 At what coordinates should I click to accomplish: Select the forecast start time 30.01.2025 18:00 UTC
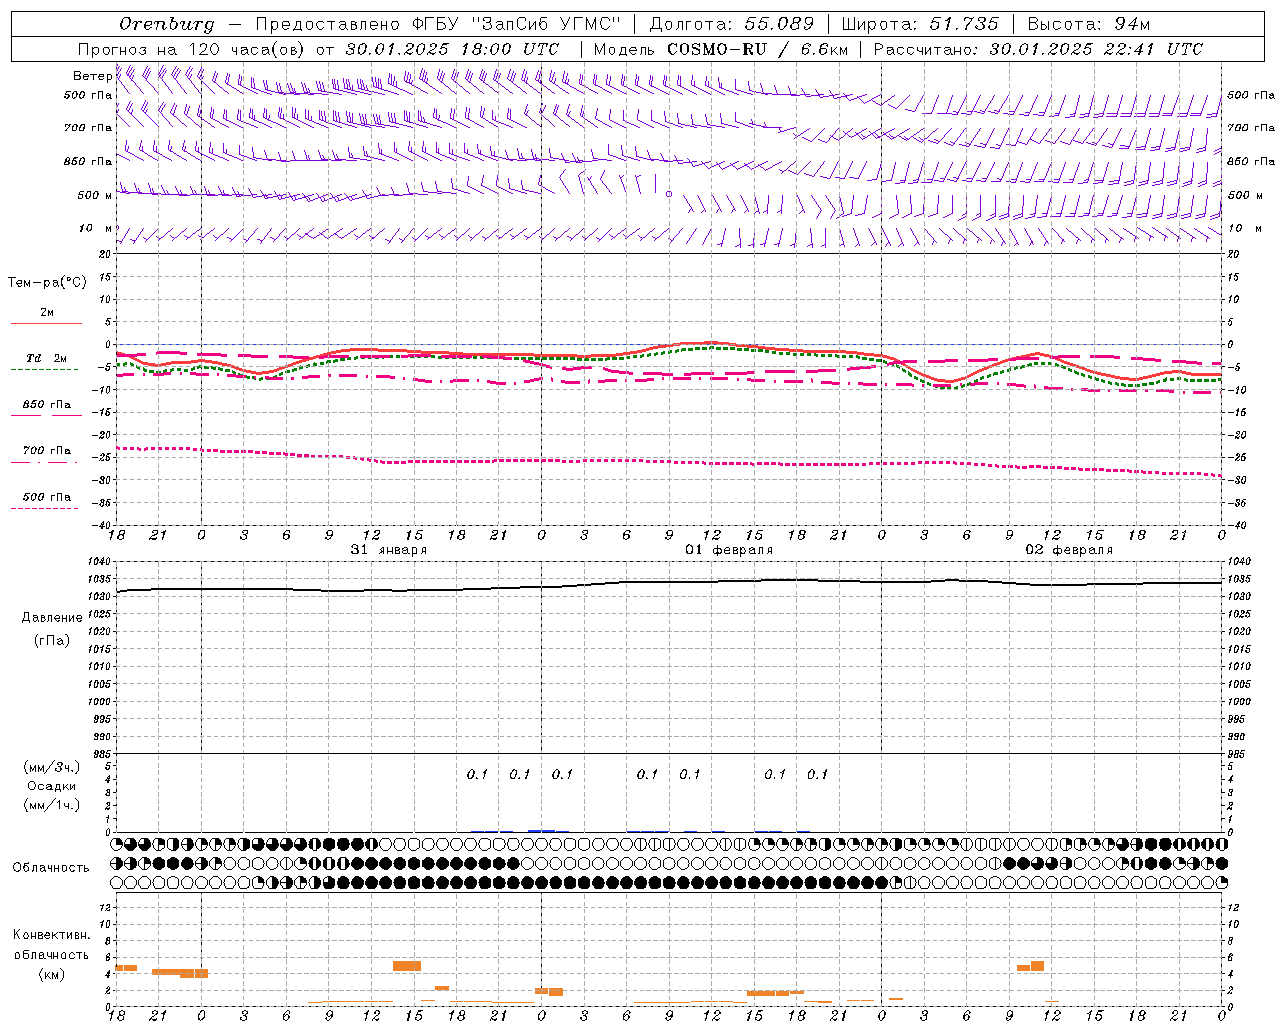coord(452,49)
